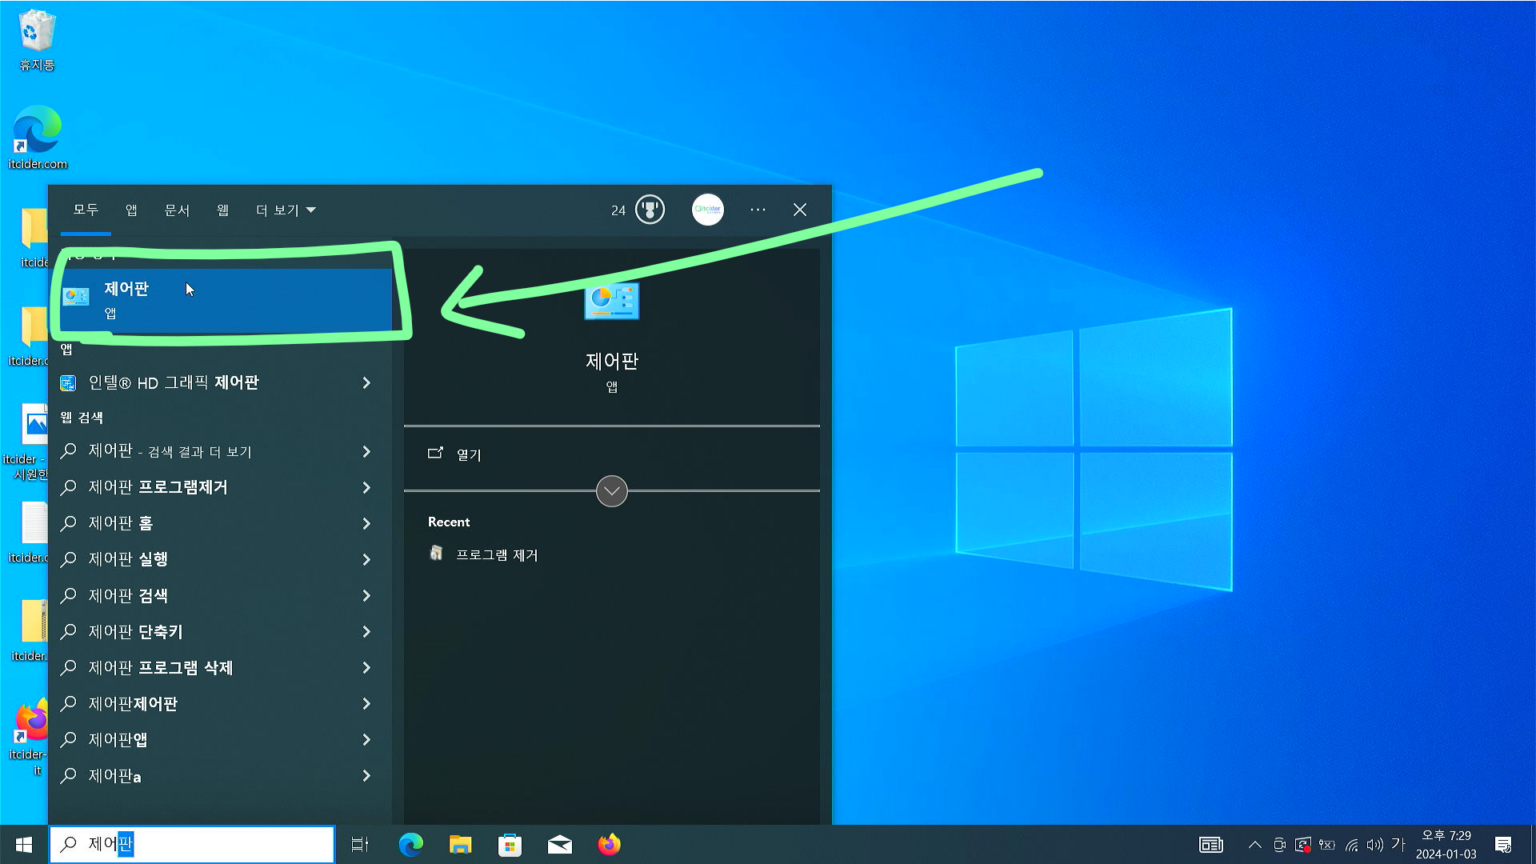1536x864 pixels.
Task: Open the Mail app from the taskbar
Action: tap(560, 845)
